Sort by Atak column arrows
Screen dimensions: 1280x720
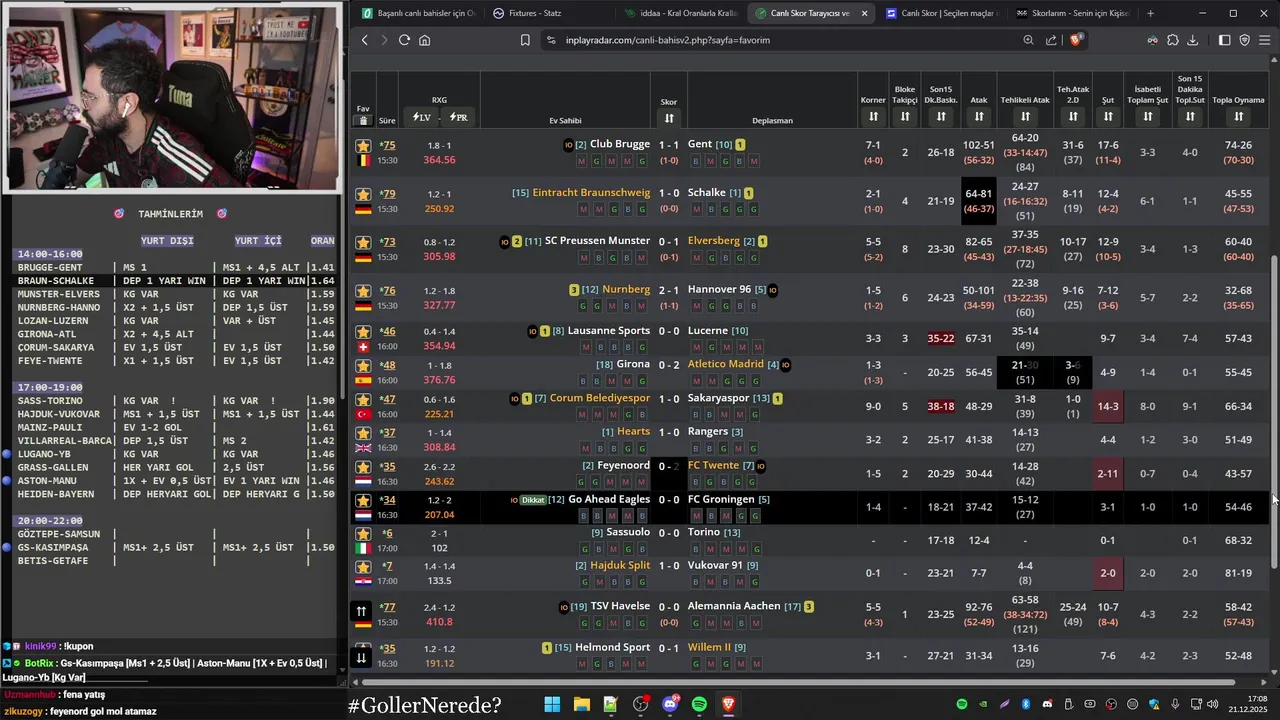[x=978, y=117]
